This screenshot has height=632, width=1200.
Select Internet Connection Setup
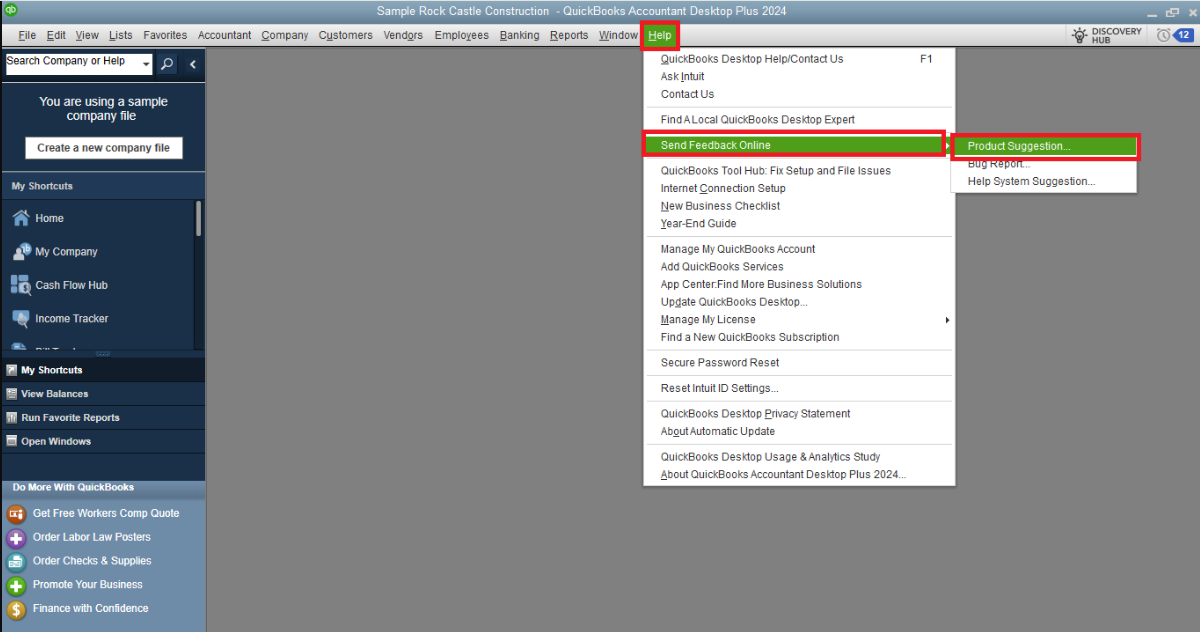pos(799,188)
